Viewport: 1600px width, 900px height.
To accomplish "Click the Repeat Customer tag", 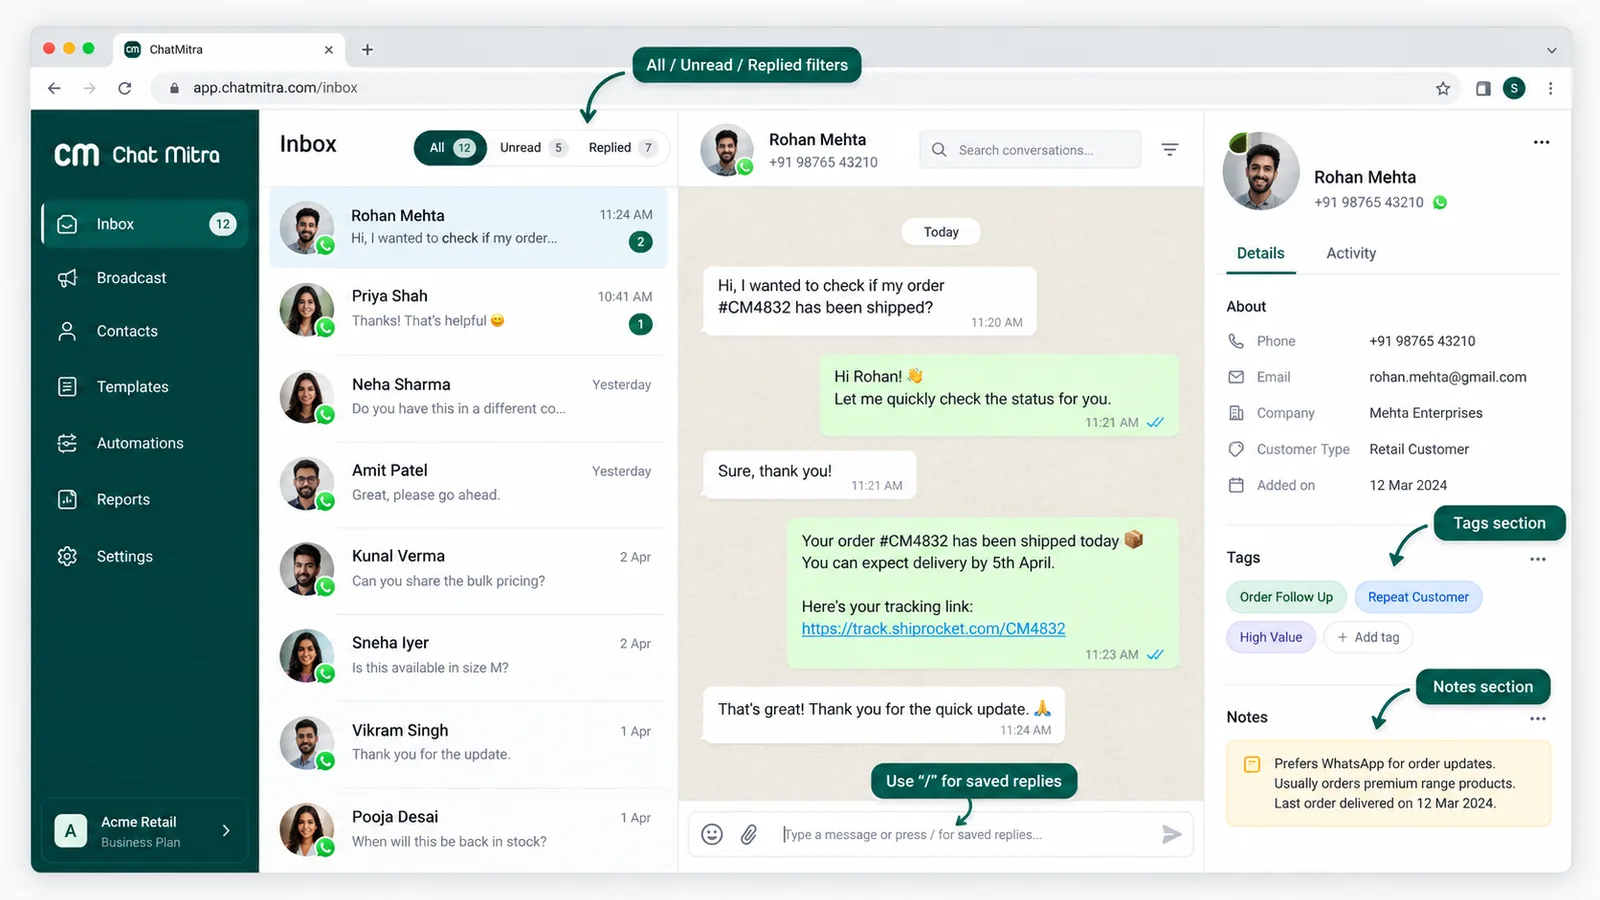I will click(x=1418, y=597).
